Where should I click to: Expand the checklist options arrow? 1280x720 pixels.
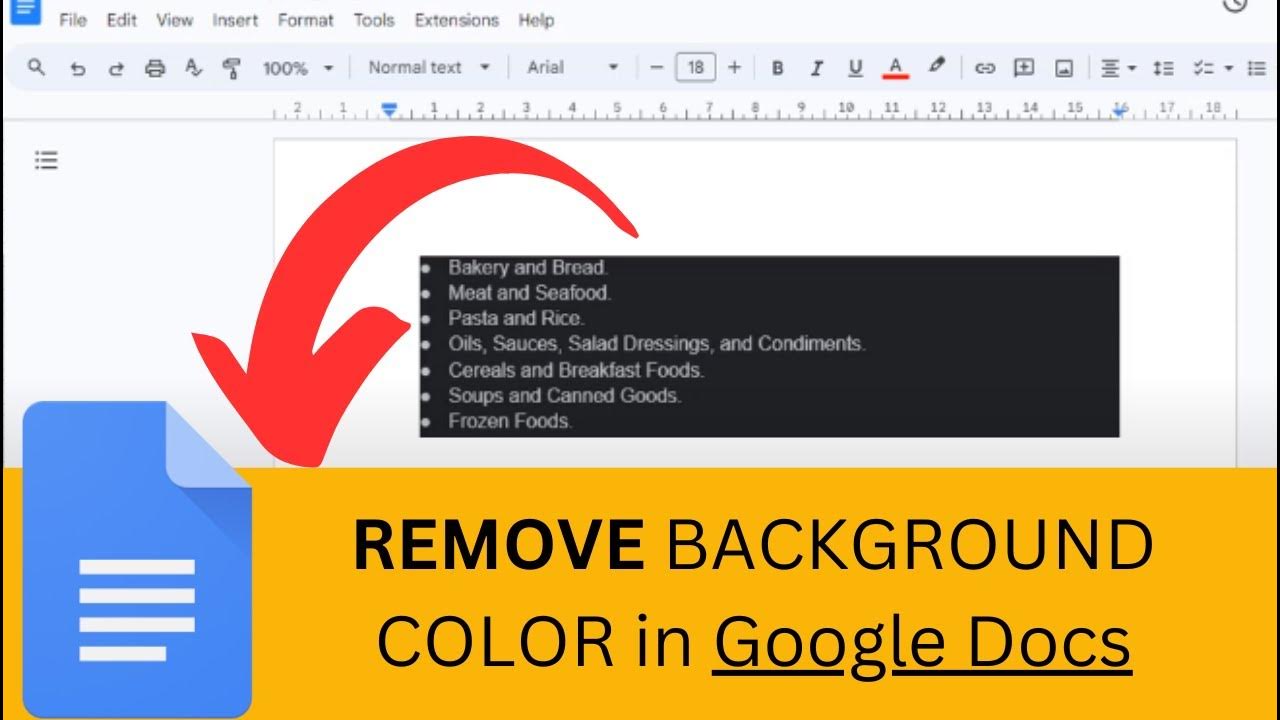click(x=1228, y=69)
